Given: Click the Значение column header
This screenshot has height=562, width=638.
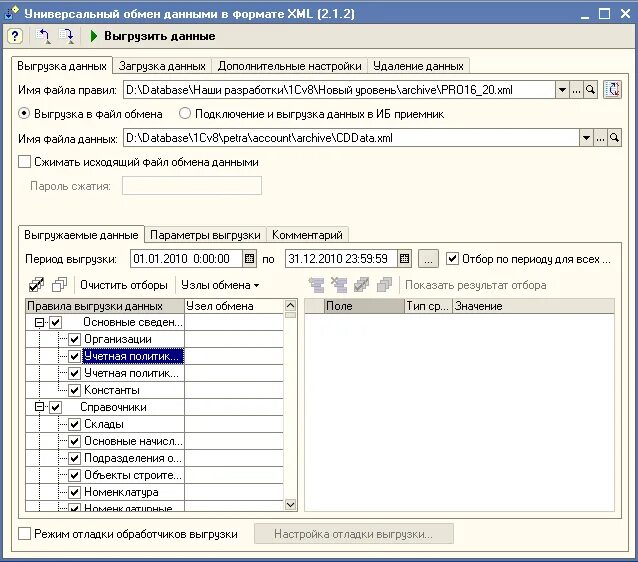Looking at the screenshot, I should (x=533, y=306).
